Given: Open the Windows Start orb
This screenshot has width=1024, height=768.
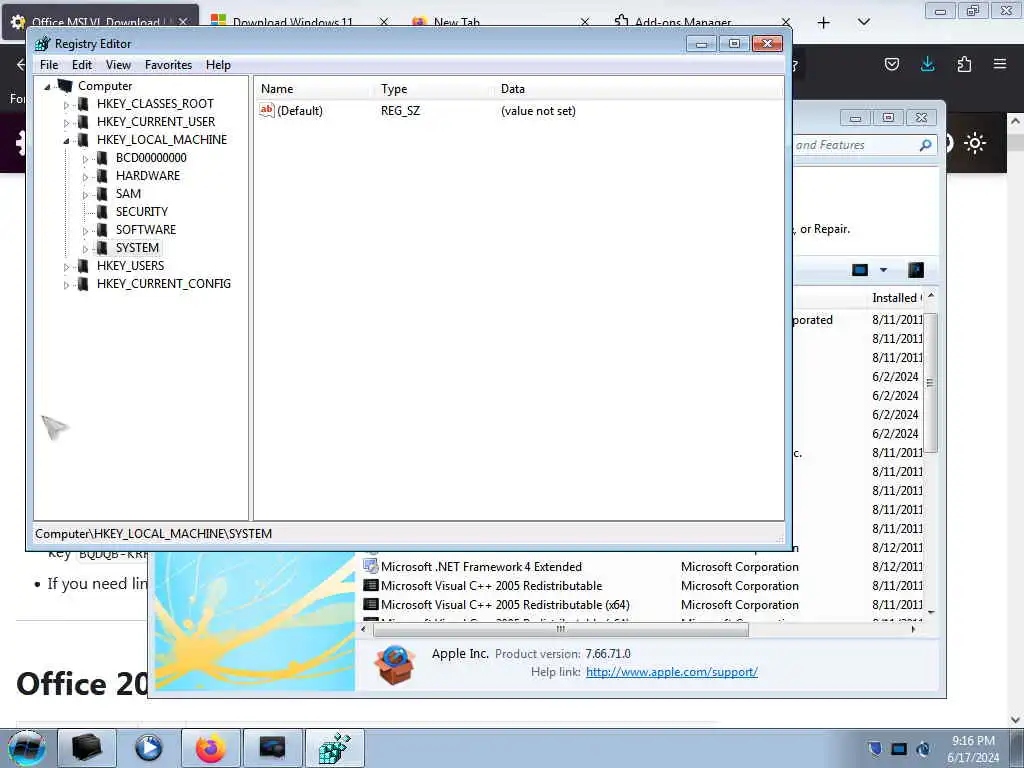Looking at the screenshot, I should coord(27,748).
